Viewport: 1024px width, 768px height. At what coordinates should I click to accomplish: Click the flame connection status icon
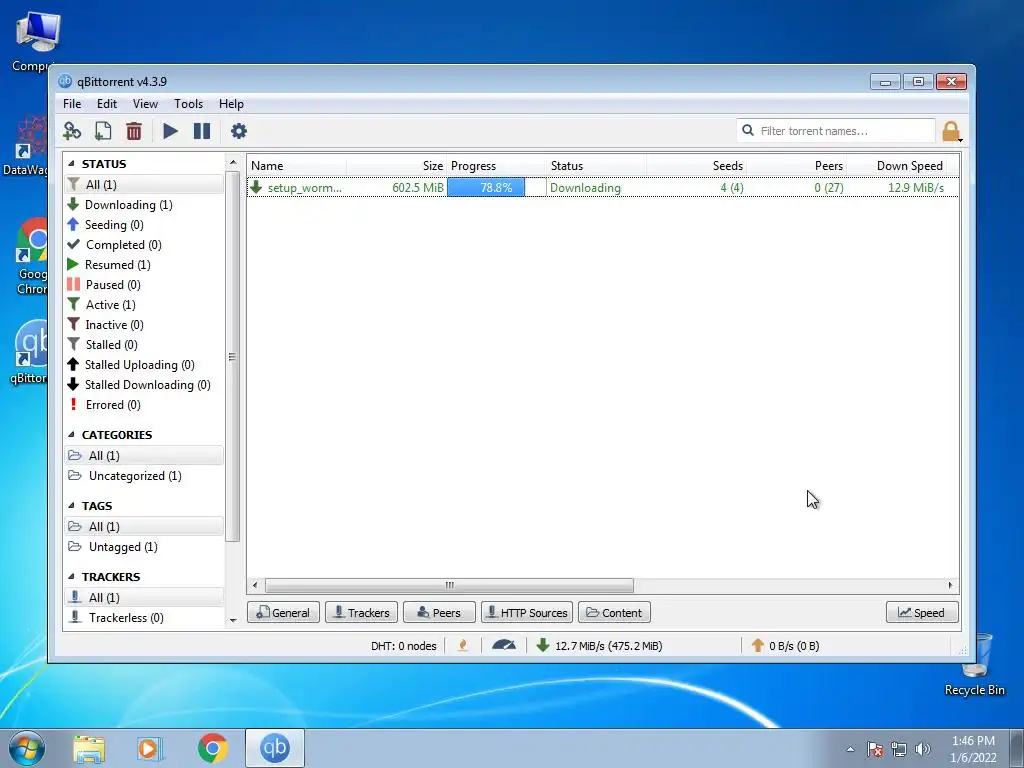pos(463,646)
